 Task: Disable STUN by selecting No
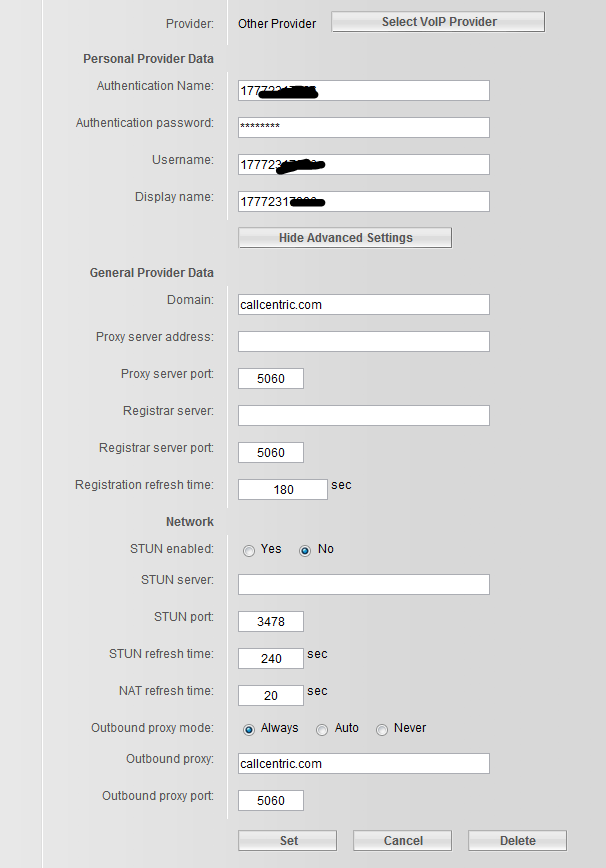pyautogui.click(x=304, y=549)
